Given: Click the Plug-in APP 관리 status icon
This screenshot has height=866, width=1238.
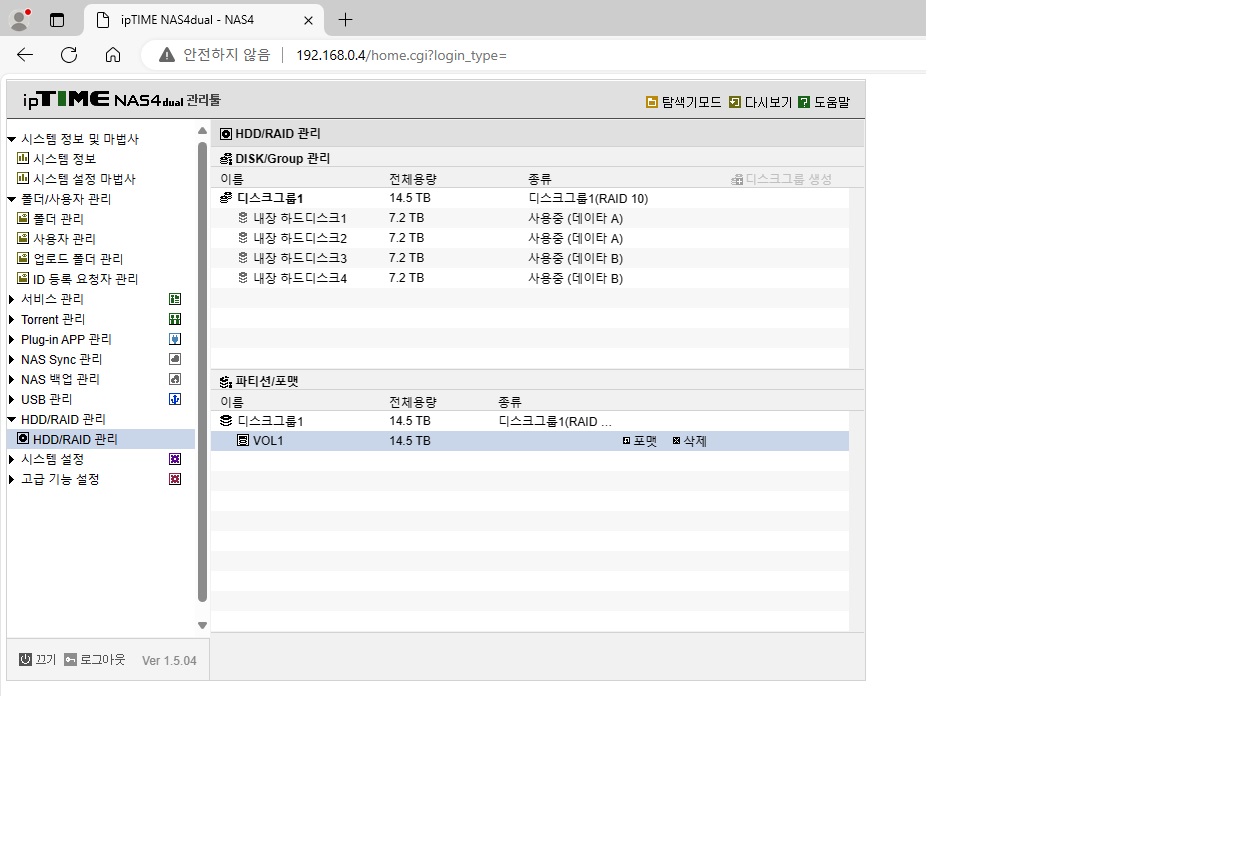Looking at the screenshot, I should pyautogui.click(x=175, y=339).
